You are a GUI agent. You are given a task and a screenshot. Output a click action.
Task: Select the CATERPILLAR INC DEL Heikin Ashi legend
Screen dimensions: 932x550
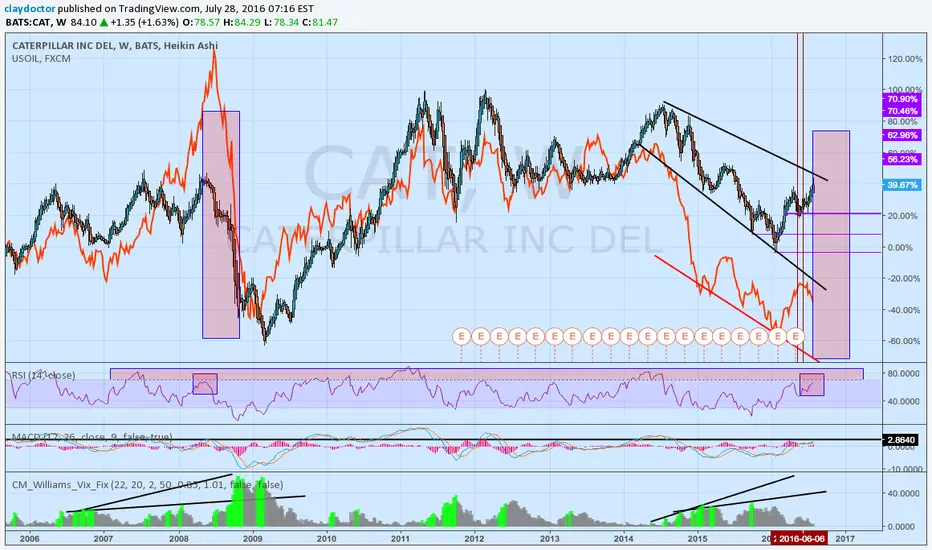click(115, 46)
